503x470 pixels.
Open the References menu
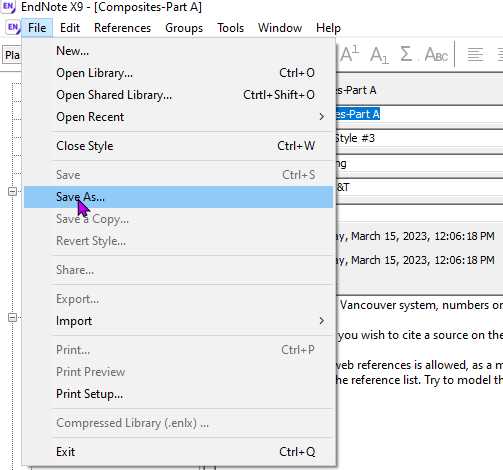tap(122, 28)
